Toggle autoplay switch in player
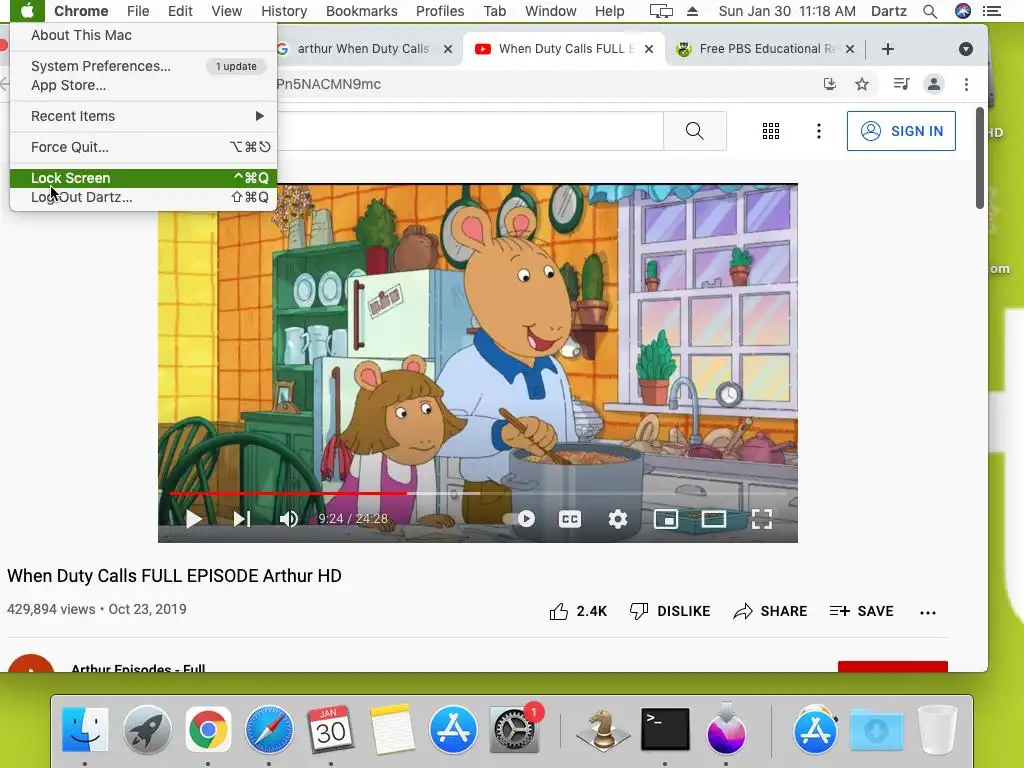 [520, 519]
